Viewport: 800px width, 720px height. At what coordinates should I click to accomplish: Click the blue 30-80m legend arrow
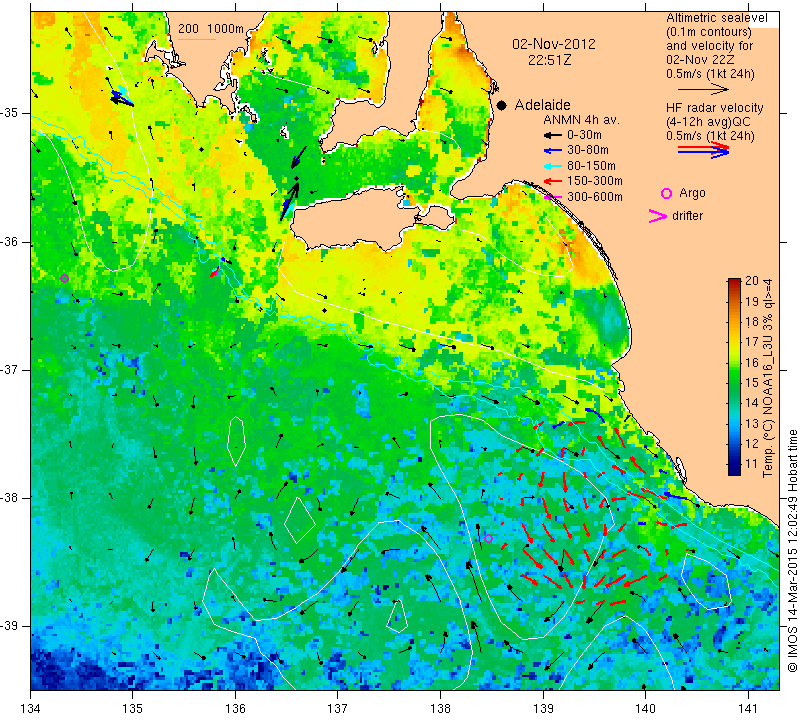[x=552, y=151]
